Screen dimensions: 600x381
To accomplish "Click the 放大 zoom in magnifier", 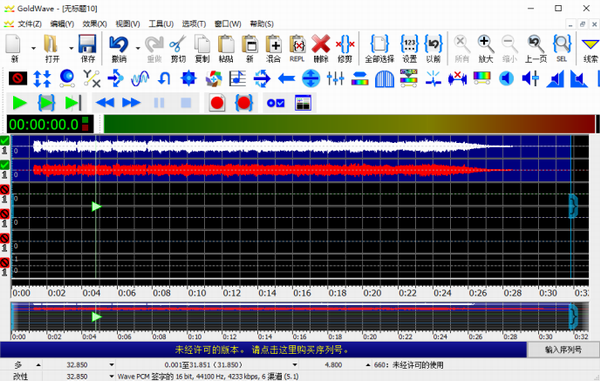I will [x=486, y=48].
